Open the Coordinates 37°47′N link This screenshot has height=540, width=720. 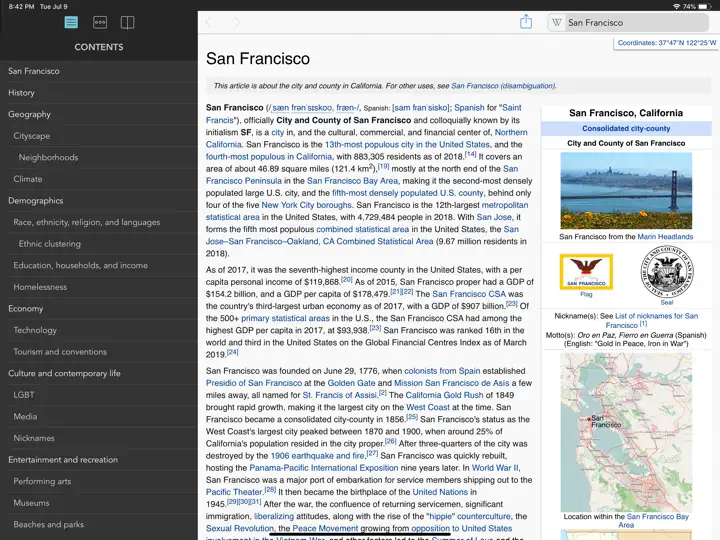(666, 43)
